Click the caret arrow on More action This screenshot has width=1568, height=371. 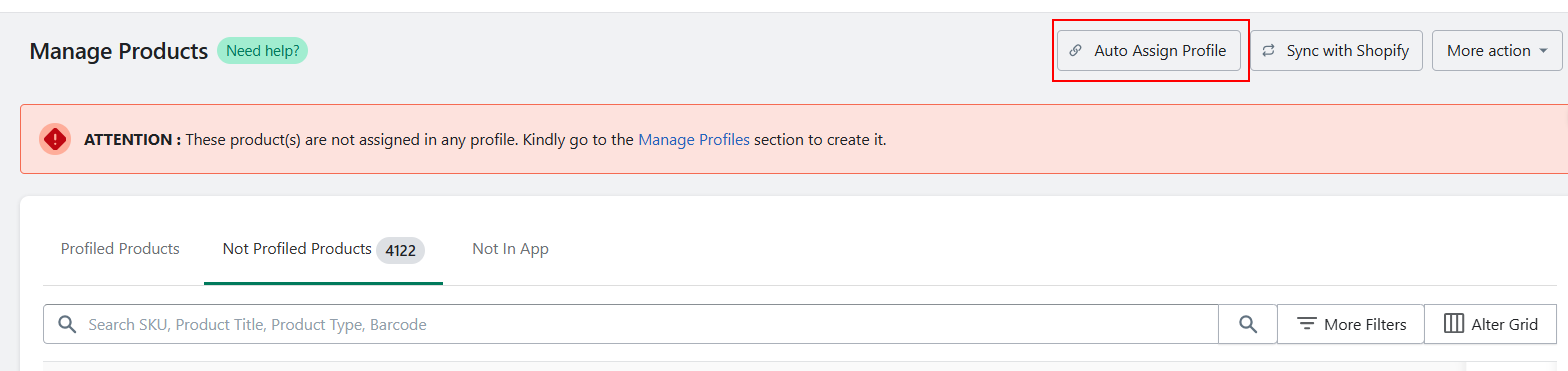[1544, 51]
